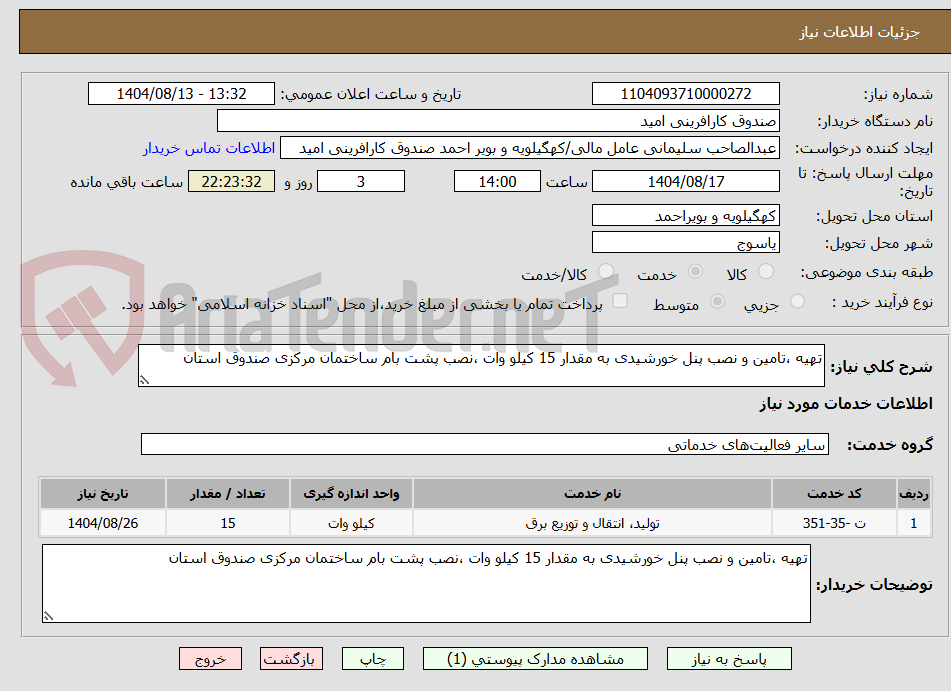Viewport: 951px width, 691px height.
Task: Select the کالا radio button
Action: pyautogui.click(x=764, y=271)
